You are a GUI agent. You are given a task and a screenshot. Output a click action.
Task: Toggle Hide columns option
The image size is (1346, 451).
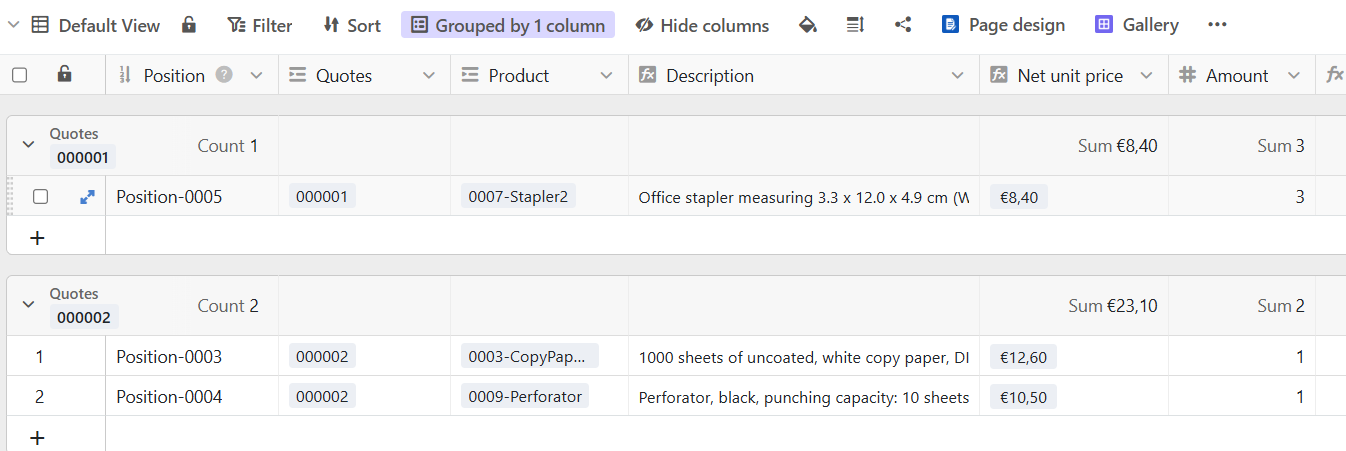click(x=702, y=25)
